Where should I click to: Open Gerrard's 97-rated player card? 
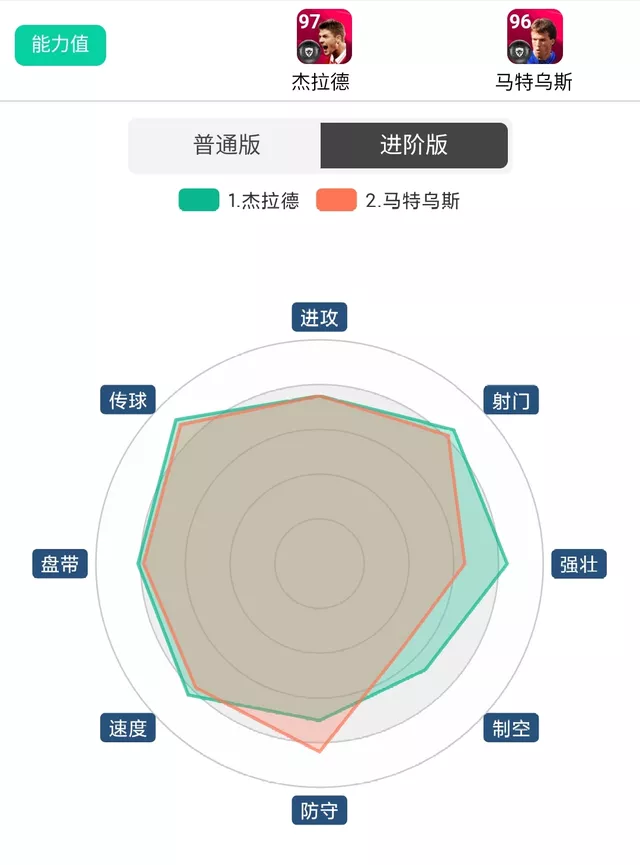(x=324, y=36)
